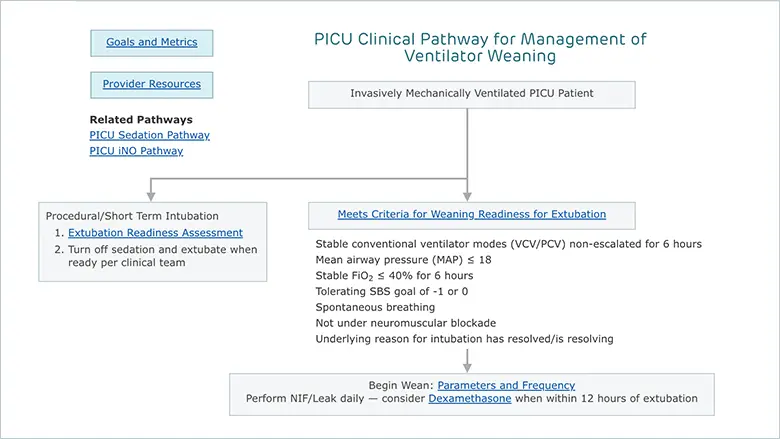The width and height of the screenshot is (780, 439).
Task: Go to PICU iNO Pathway
Action: [x=136, y=151]
